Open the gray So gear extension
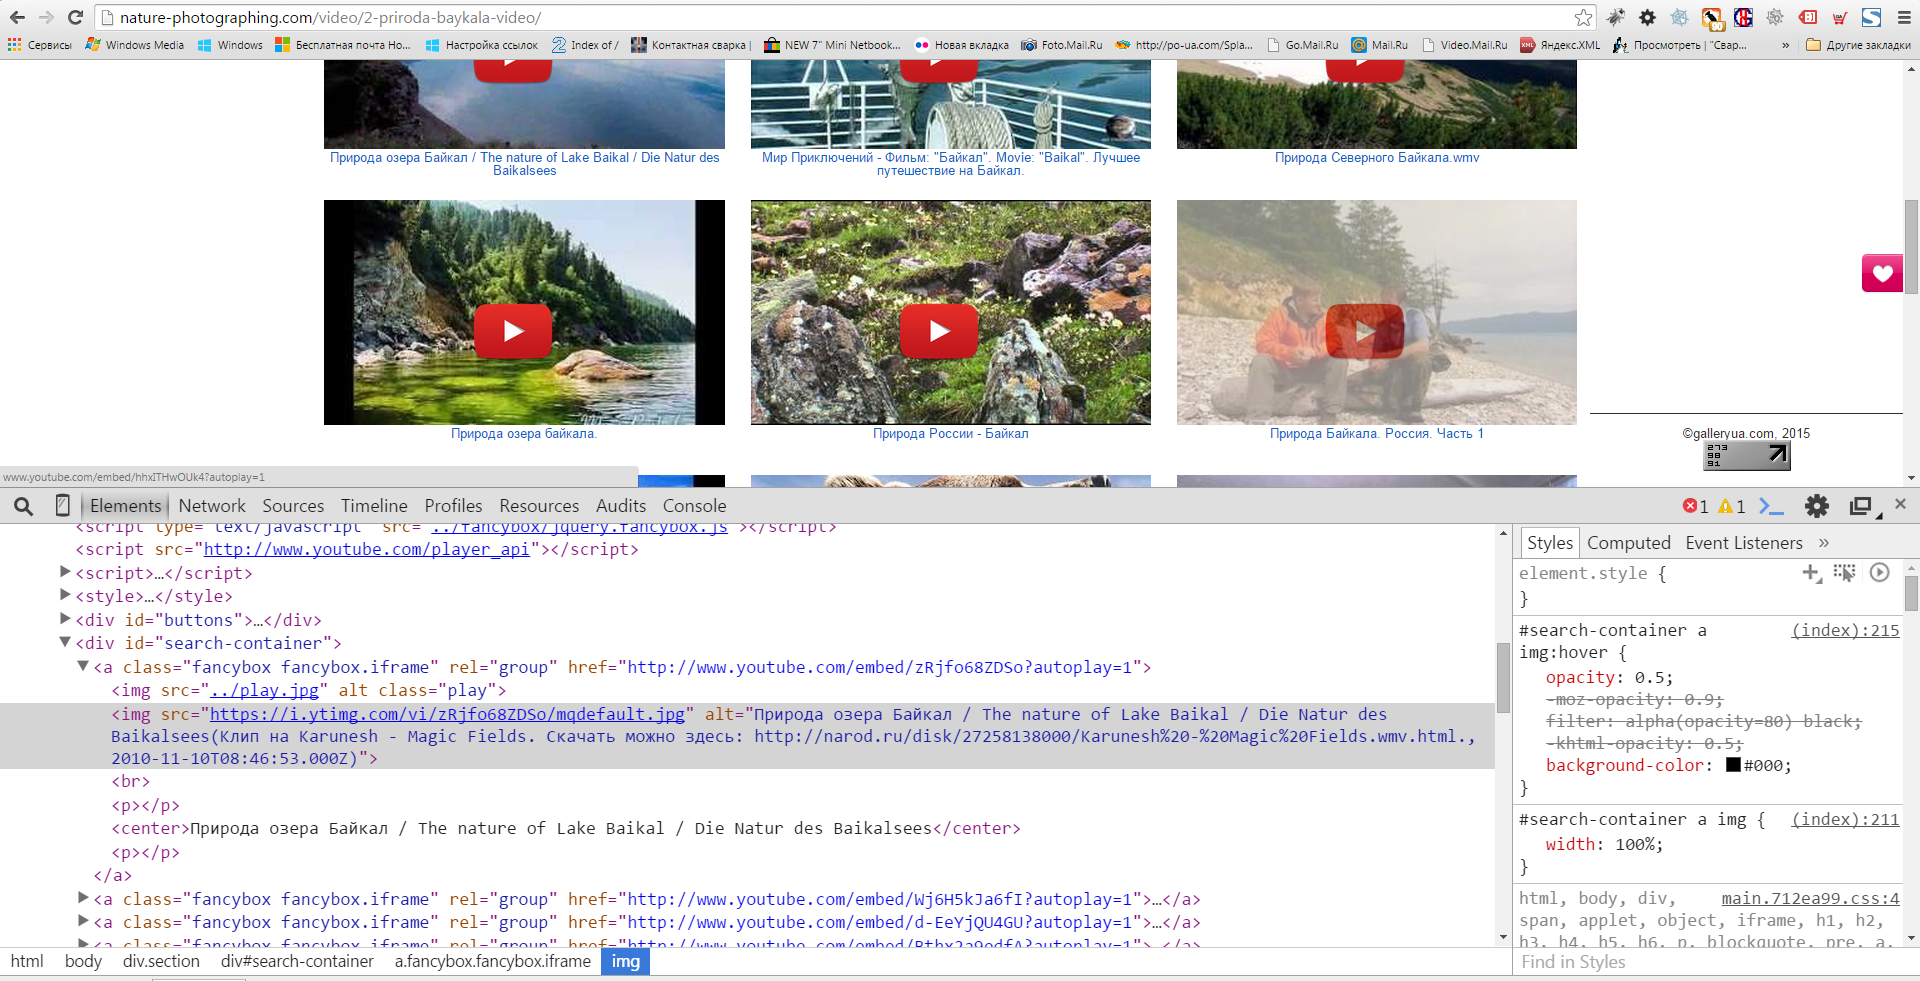This screenshot has width=1920, height=981. [x=1775, y=17]
